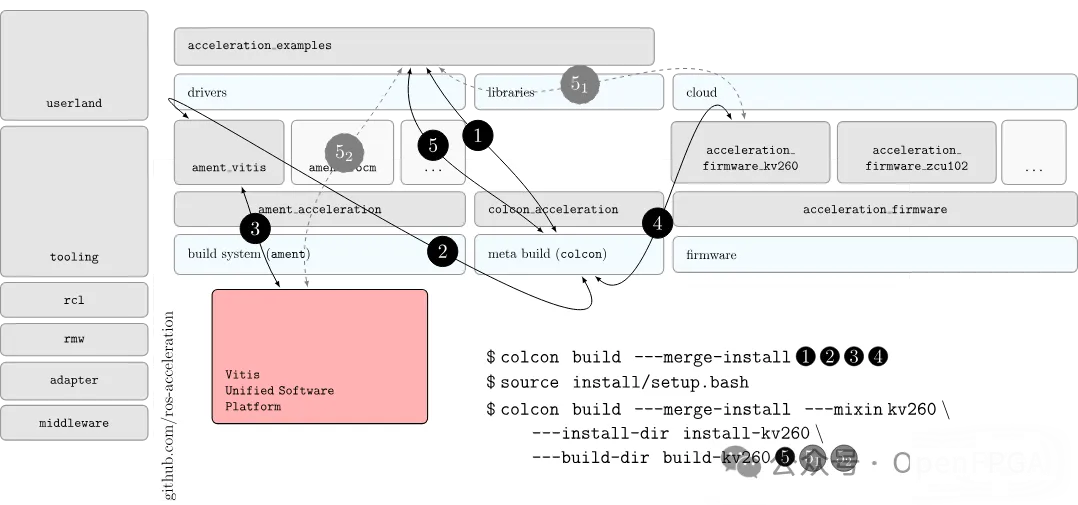Image resolution: width=1078 pixels, height=505 pixels.
Task: Click the pink Vitis Unified Software Platform box
Action: (x=319, y=357)
